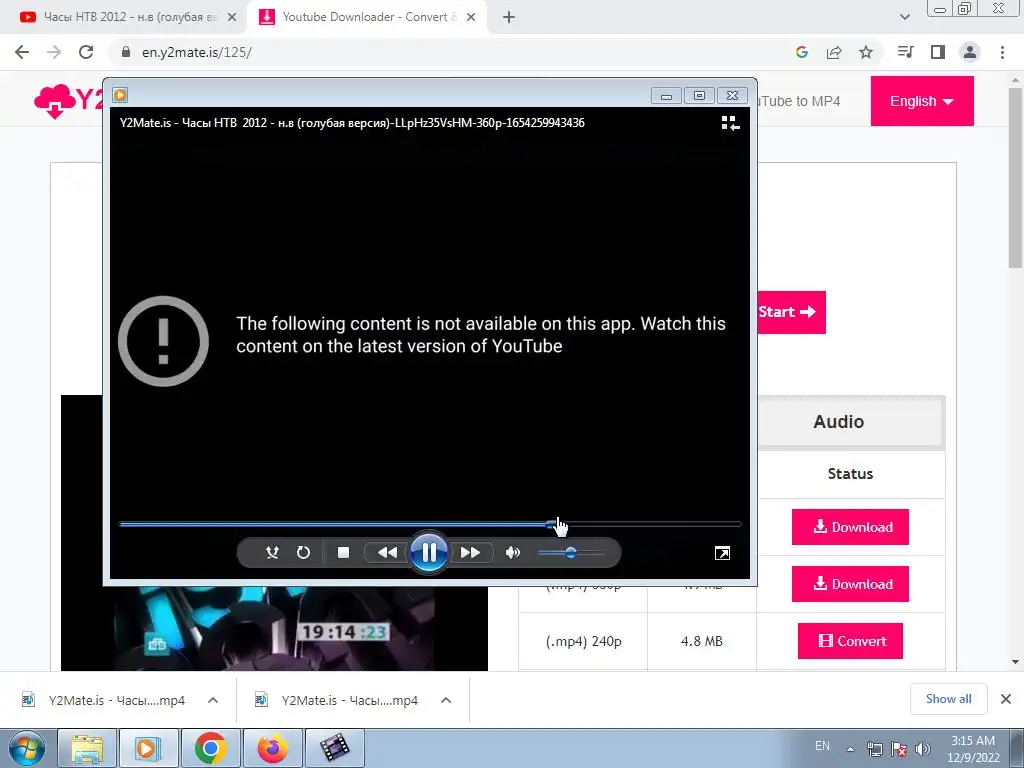Click Windows Media Player taskbar icon
This screenshot has width=1024, height=768.
click(x=148, y=748)
